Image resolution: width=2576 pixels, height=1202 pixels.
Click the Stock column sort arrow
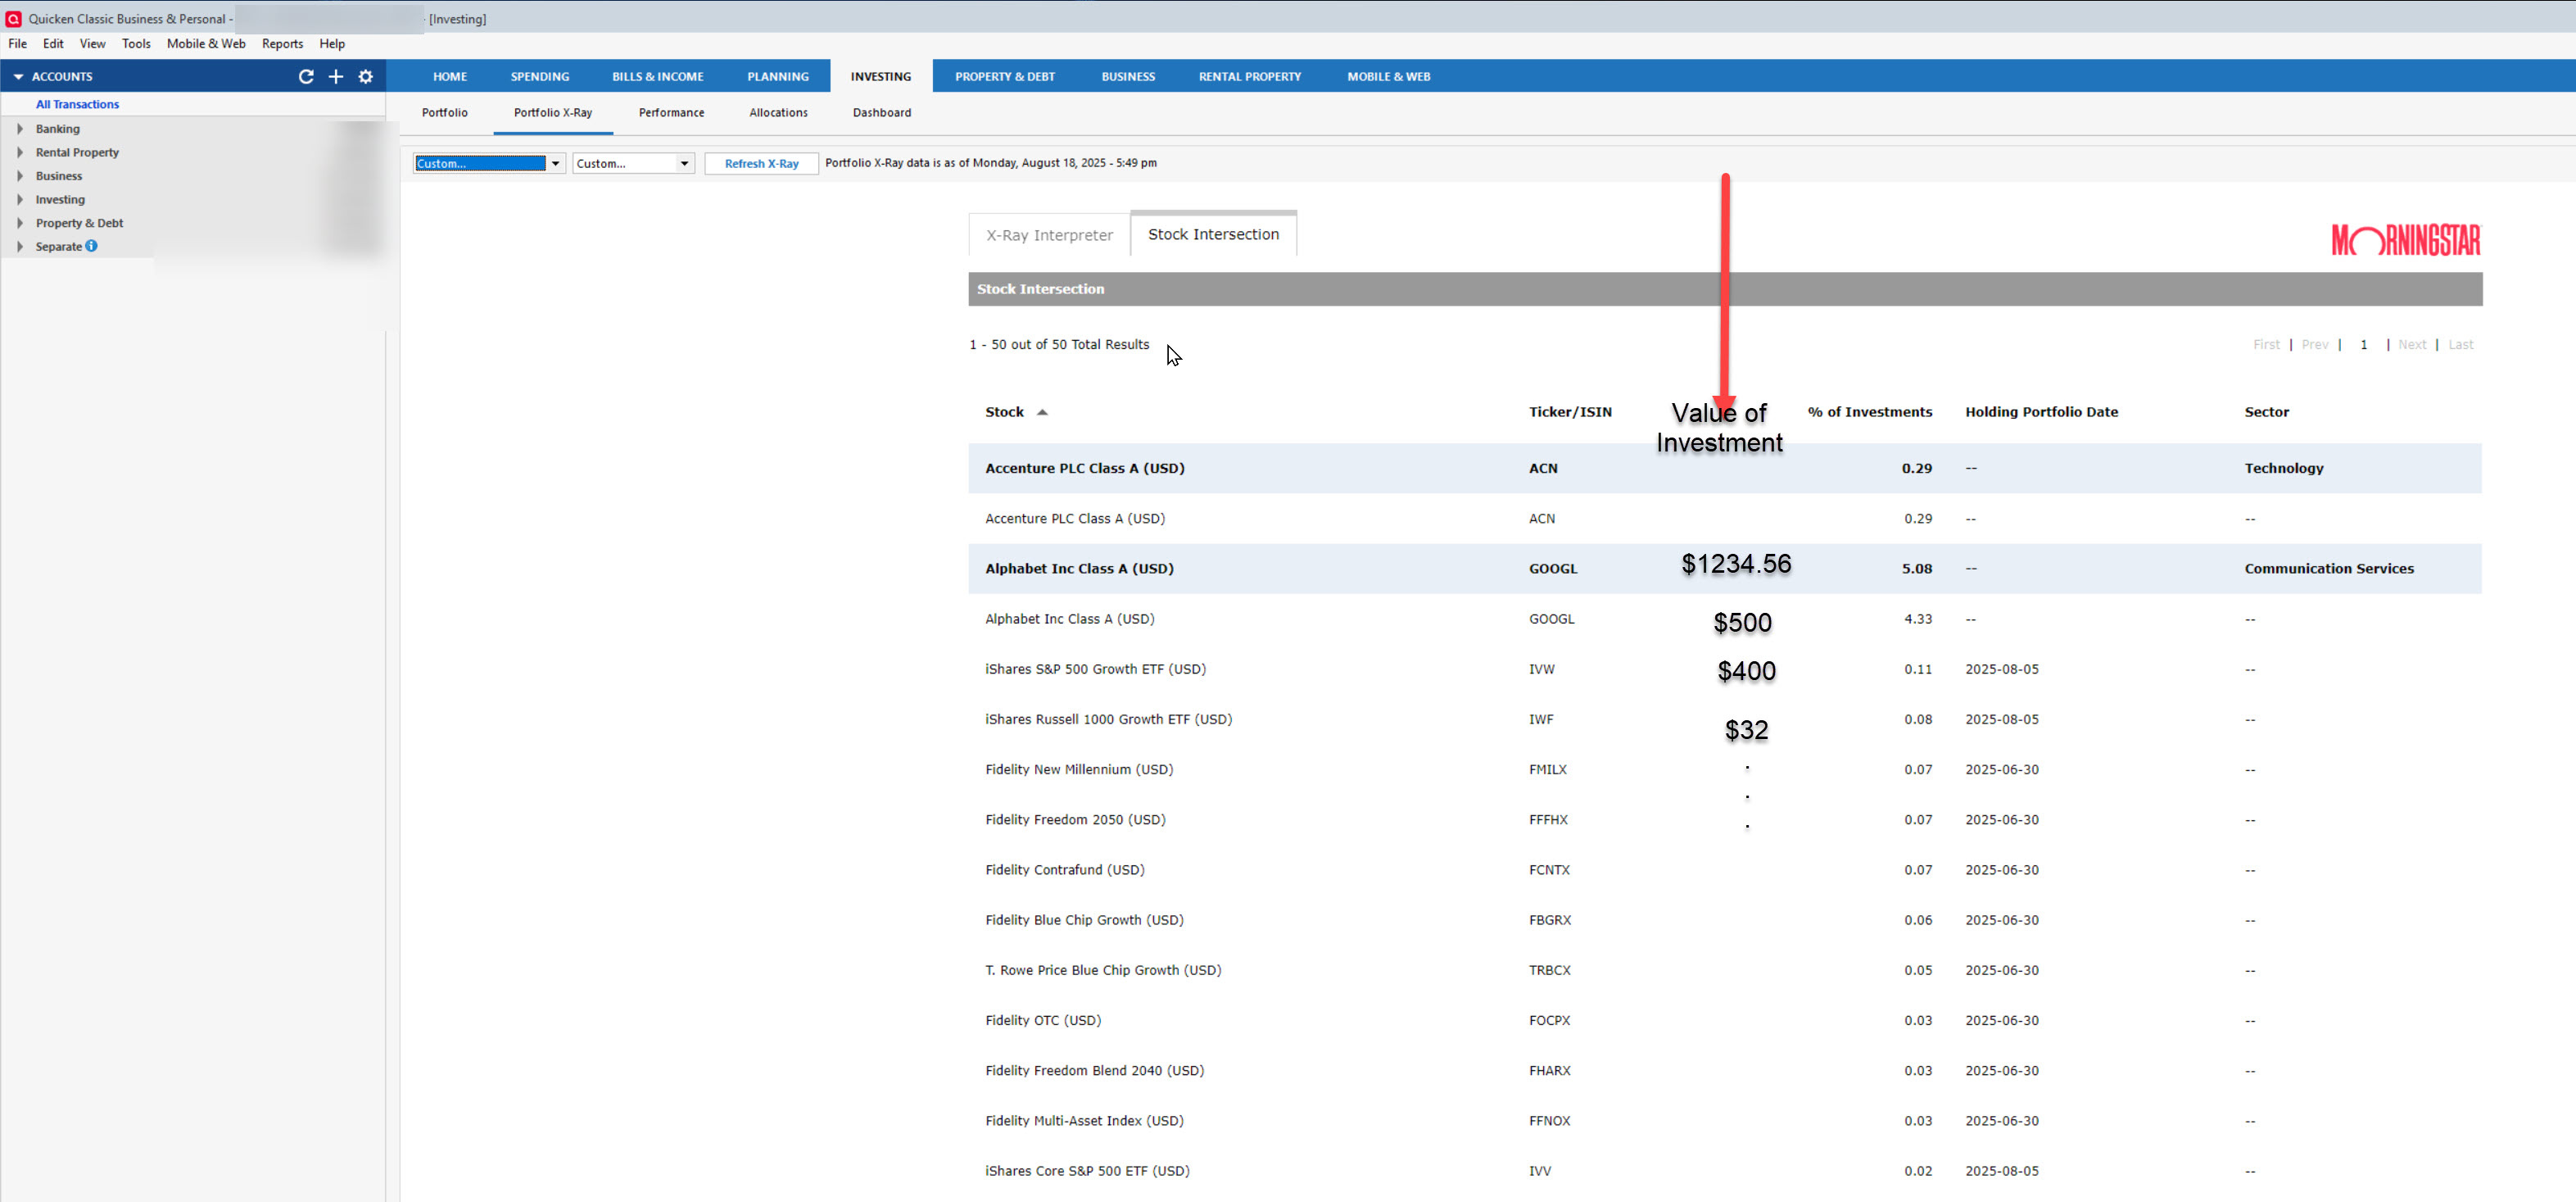coord(1042,412)
